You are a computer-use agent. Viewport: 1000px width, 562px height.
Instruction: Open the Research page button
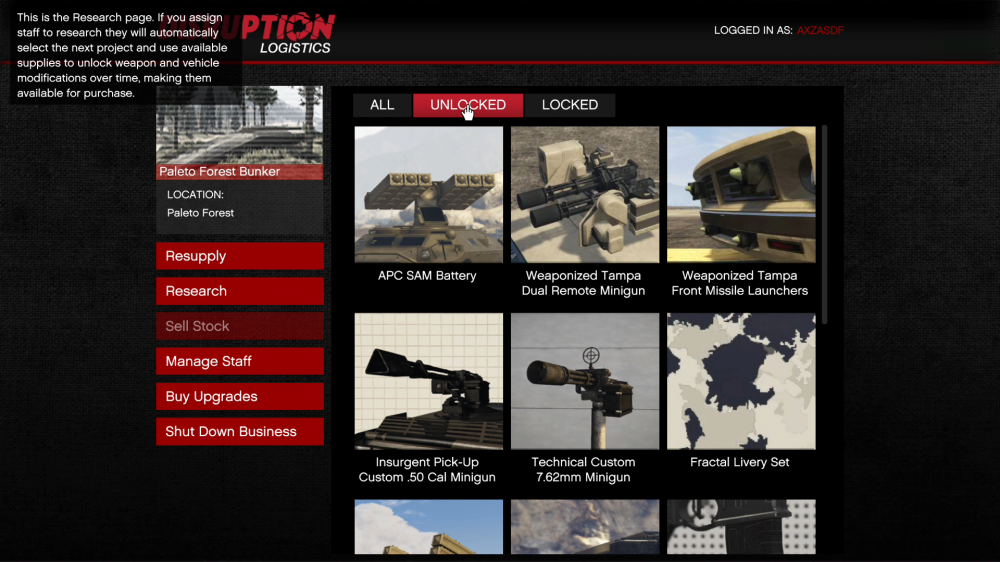240,291
